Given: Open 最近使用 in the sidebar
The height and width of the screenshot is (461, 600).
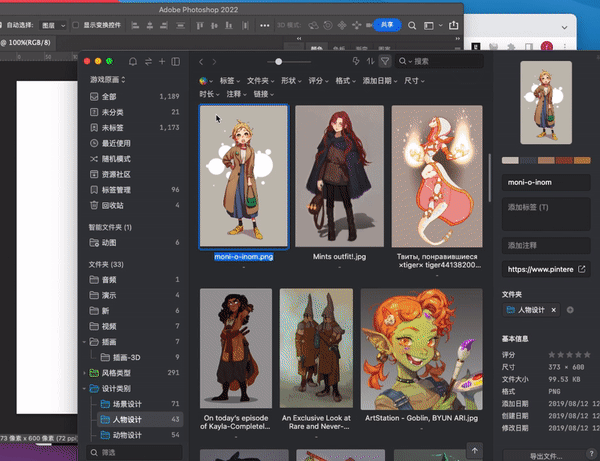Looking at the screenshot, I should click(134, 143).
